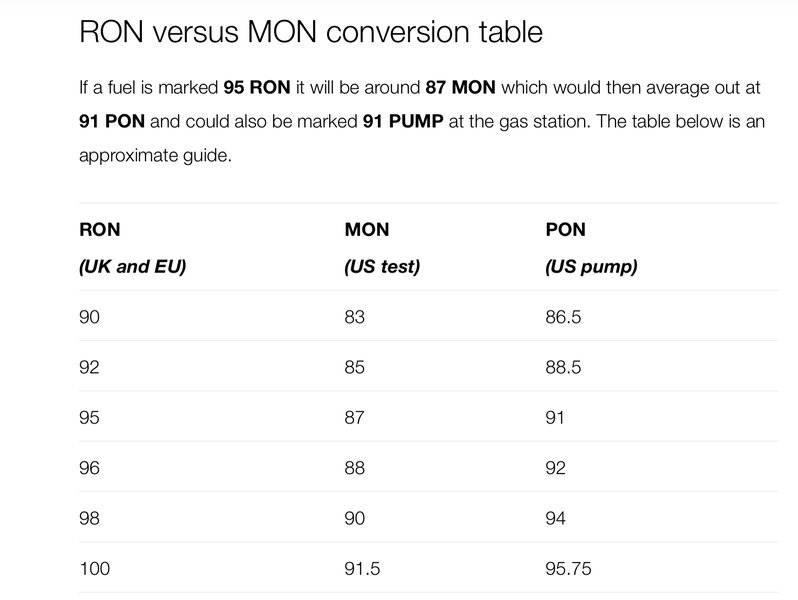The image size is (798, 600).
Task: Click the "RON versus MON conversion table" heading
Action: [310, 32]
